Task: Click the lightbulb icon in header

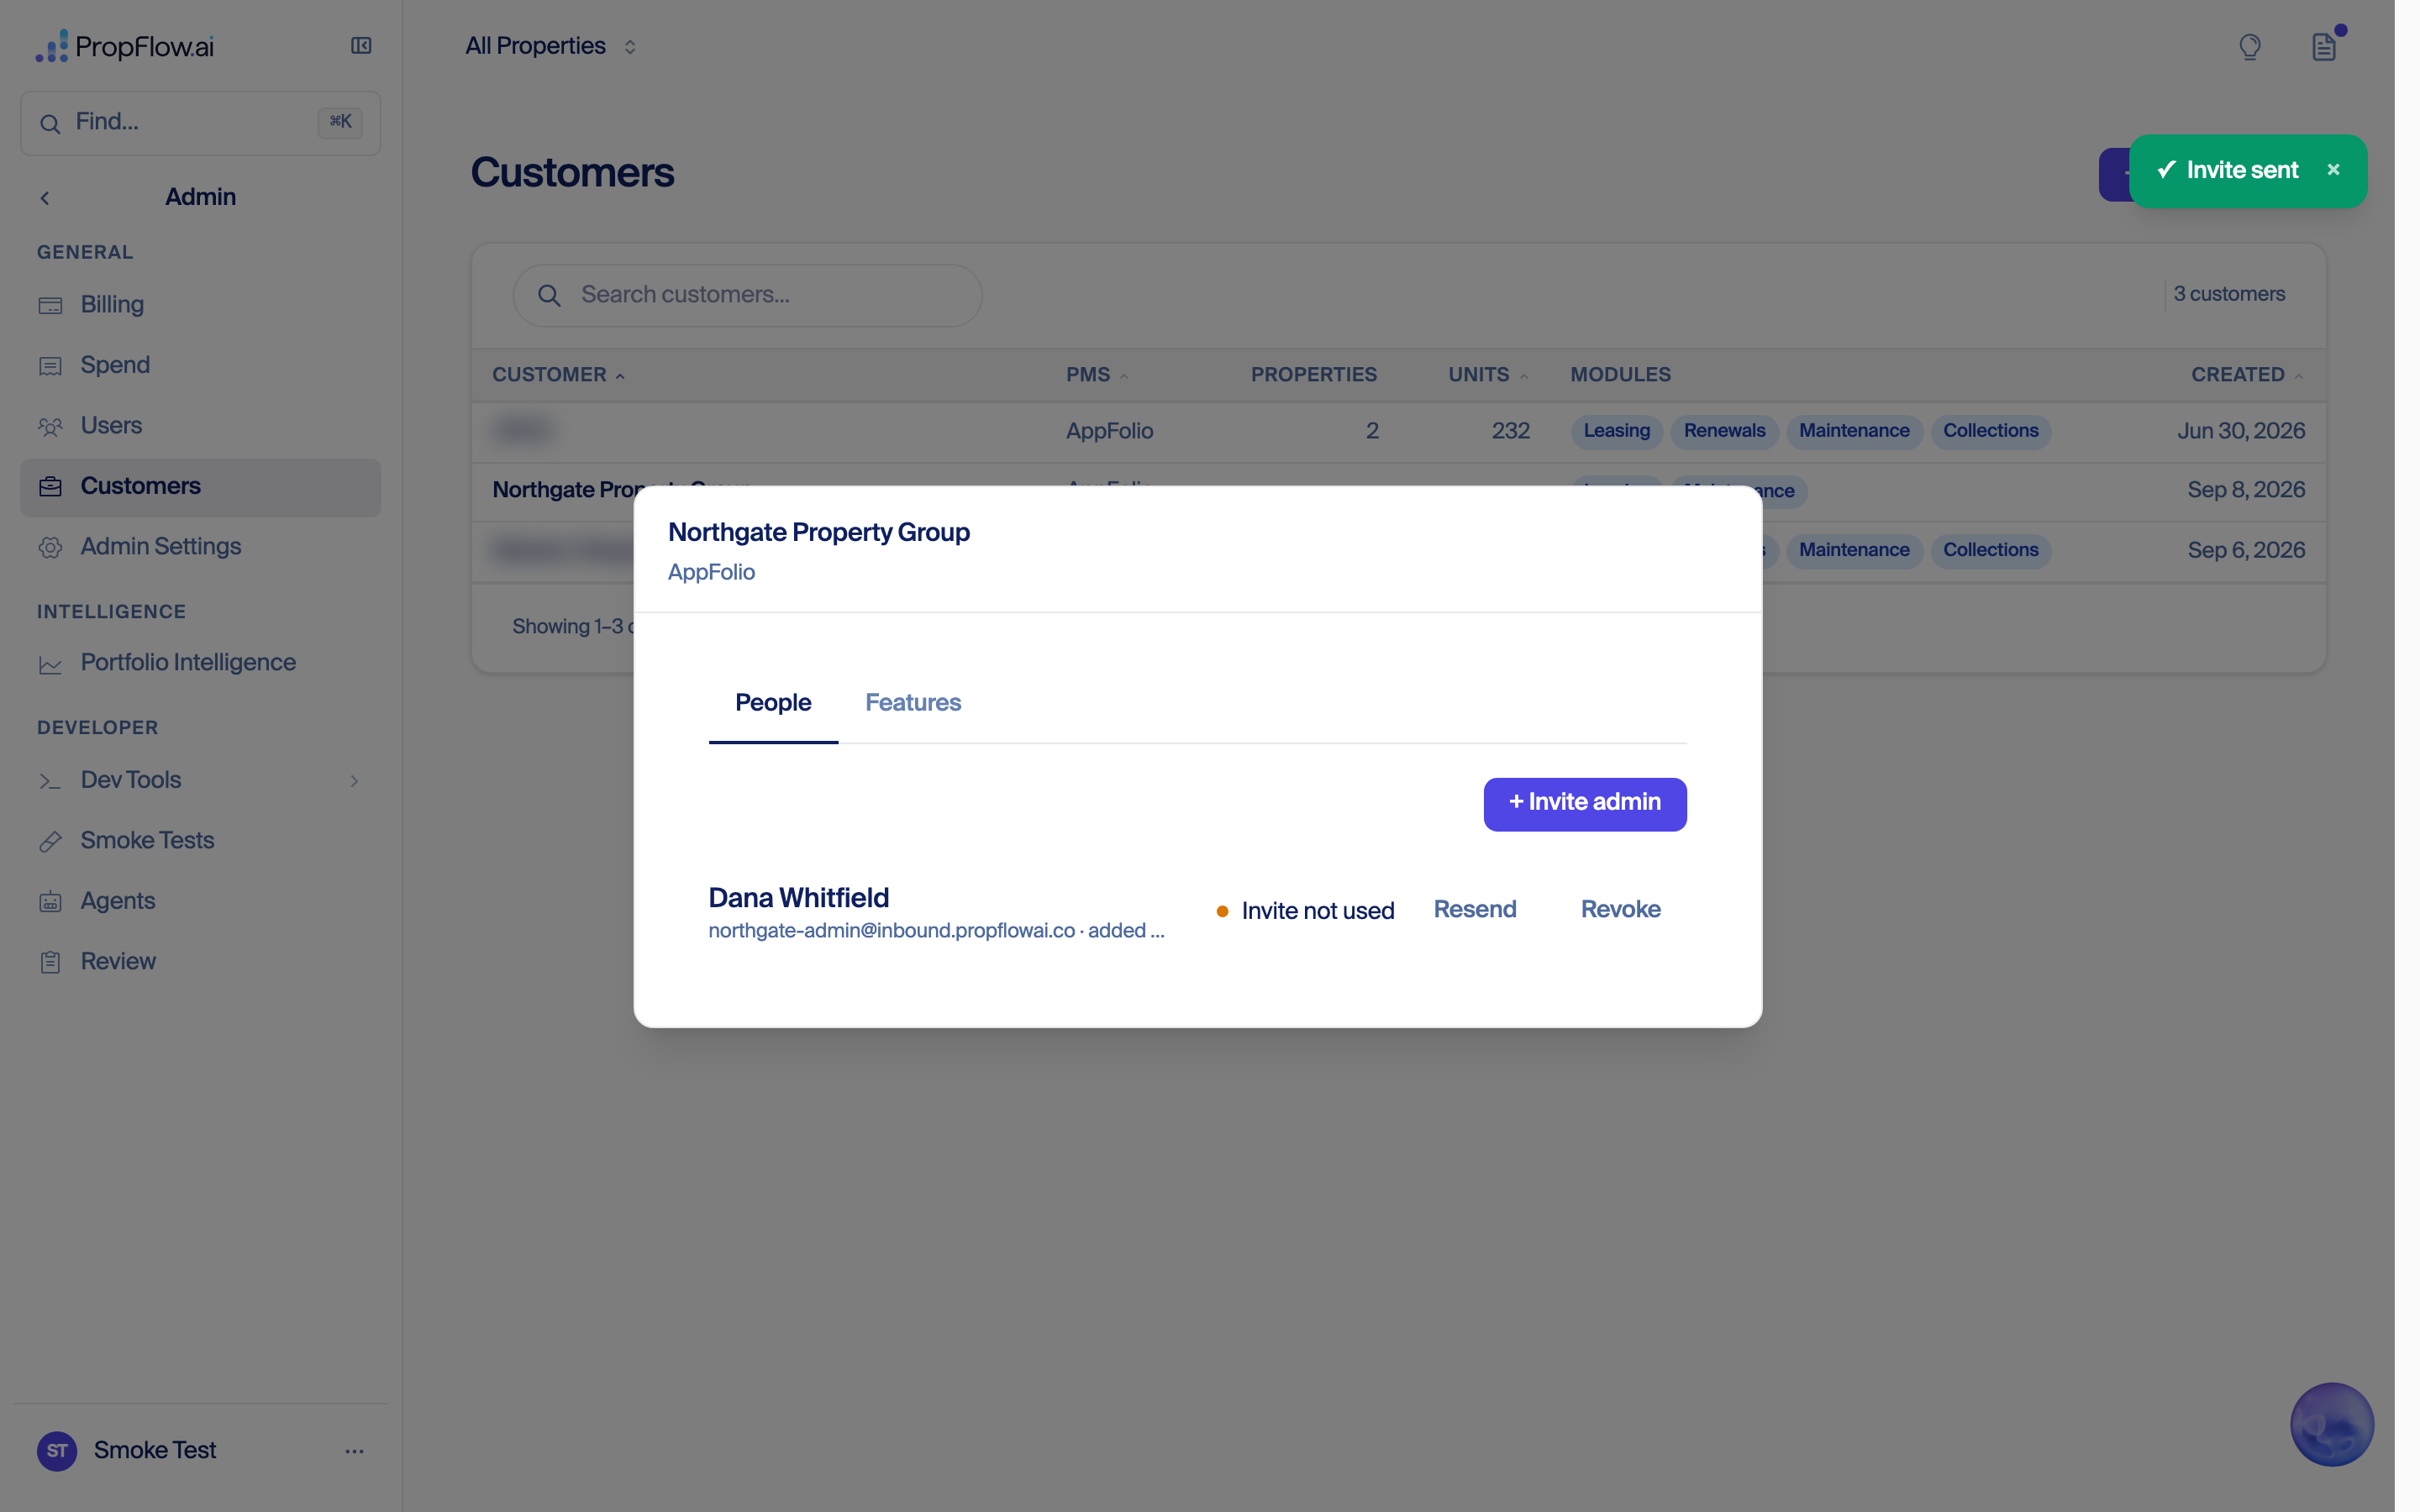Action: (x=2249, y=47)
